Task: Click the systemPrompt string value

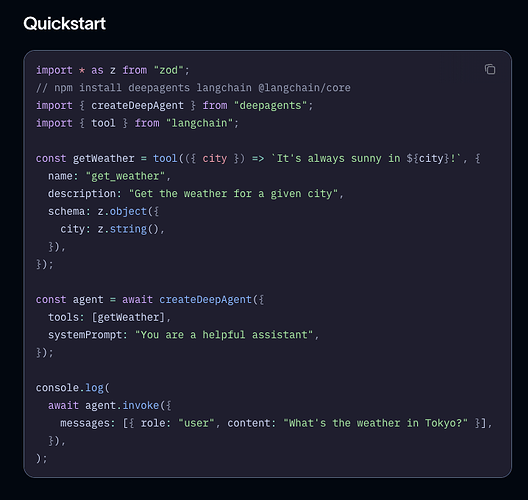Action: (x=224, y=335)
